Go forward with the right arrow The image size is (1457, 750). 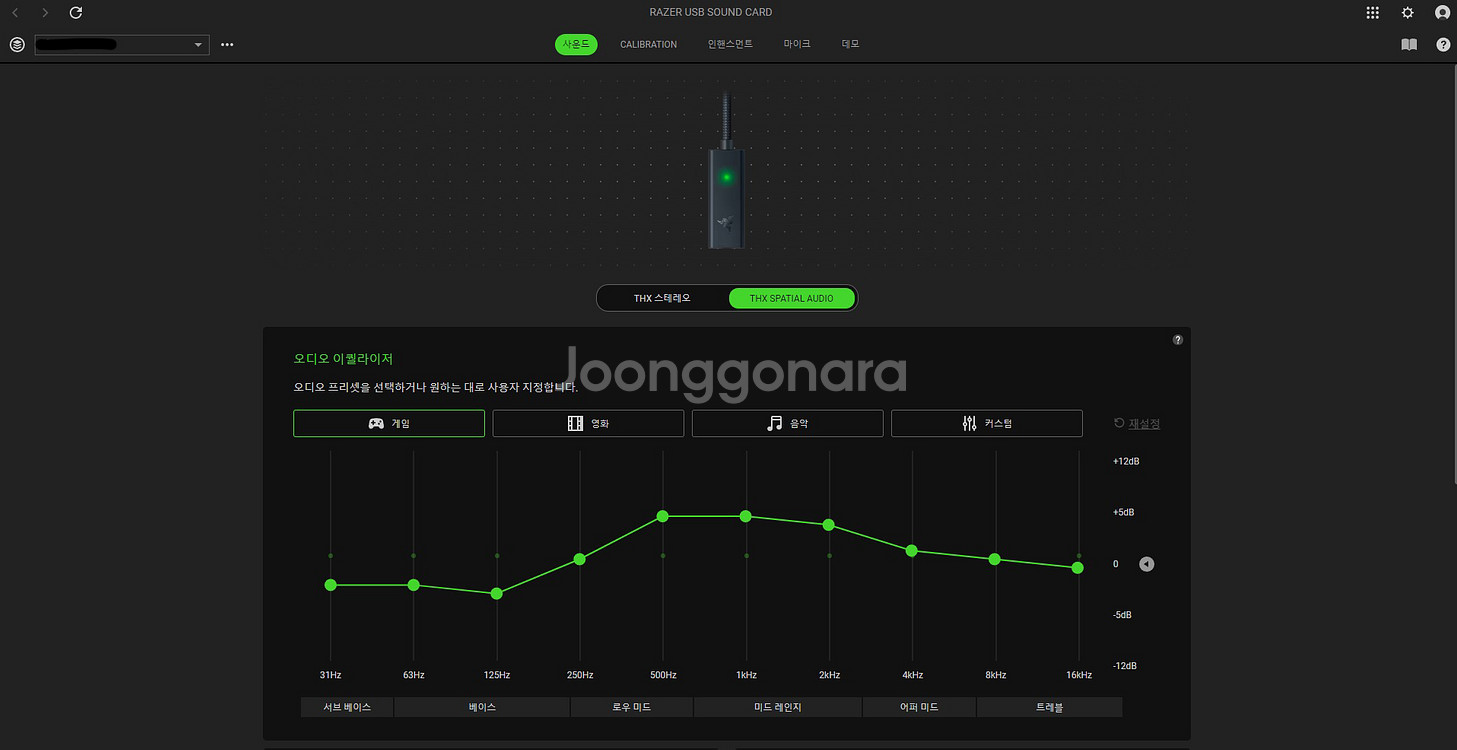pos(45,13)
